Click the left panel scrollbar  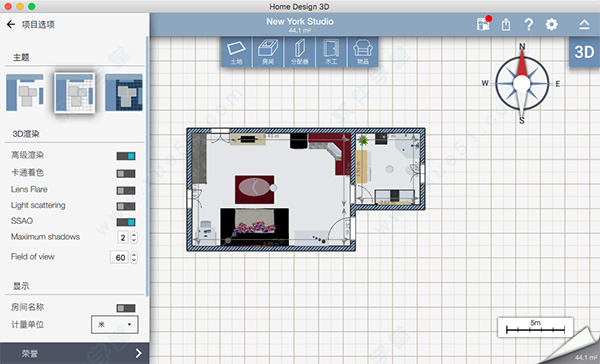point(147,166)
